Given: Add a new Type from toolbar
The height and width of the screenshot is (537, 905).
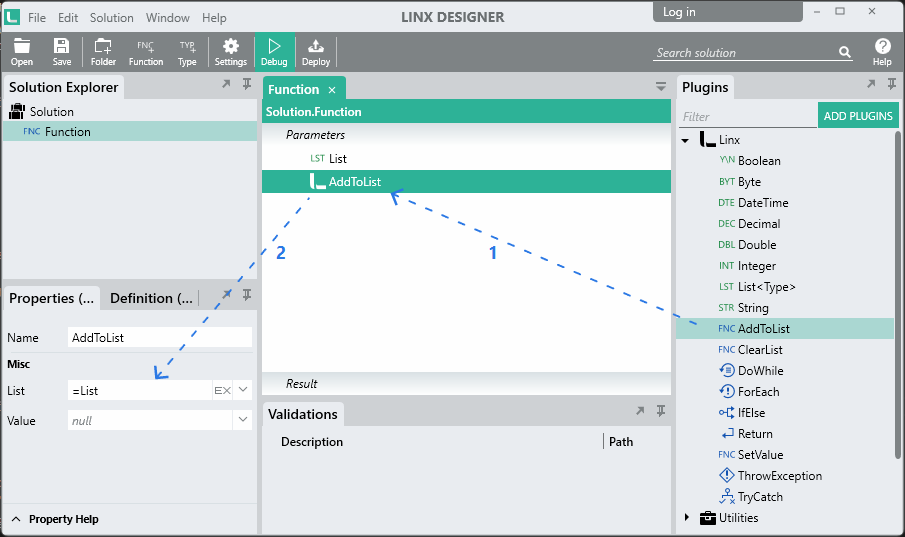Looking at the screenshot, I should pyautogui.click(x=187, y=52).
